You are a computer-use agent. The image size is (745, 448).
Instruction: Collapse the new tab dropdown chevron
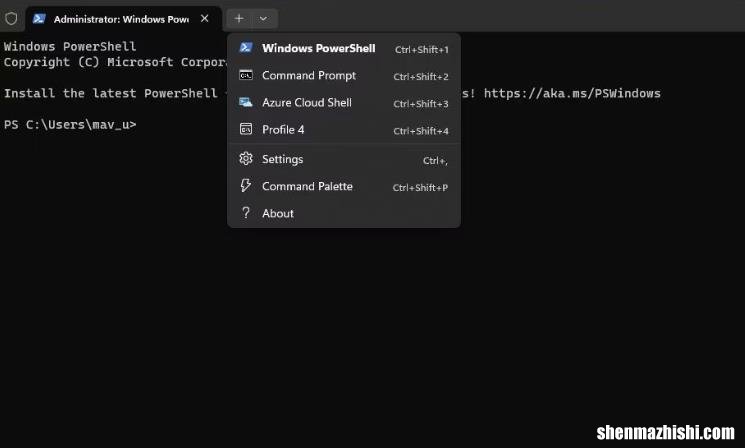[263, 19]
